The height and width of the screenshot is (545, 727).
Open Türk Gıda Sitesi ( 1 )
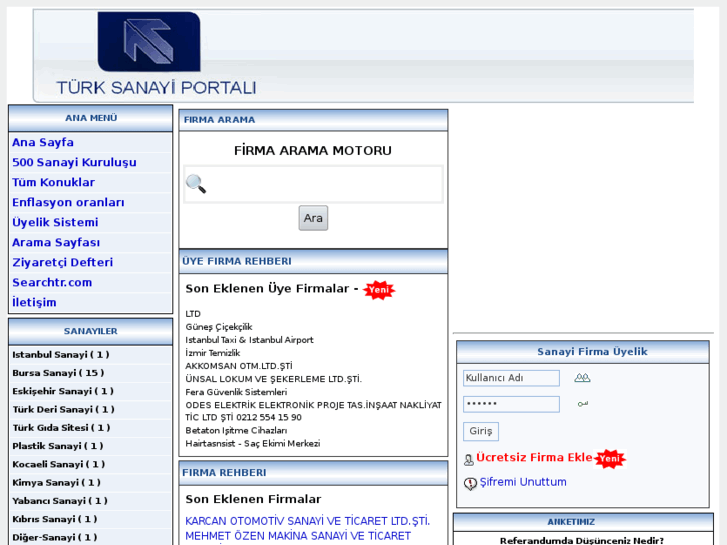pos(61,427)
